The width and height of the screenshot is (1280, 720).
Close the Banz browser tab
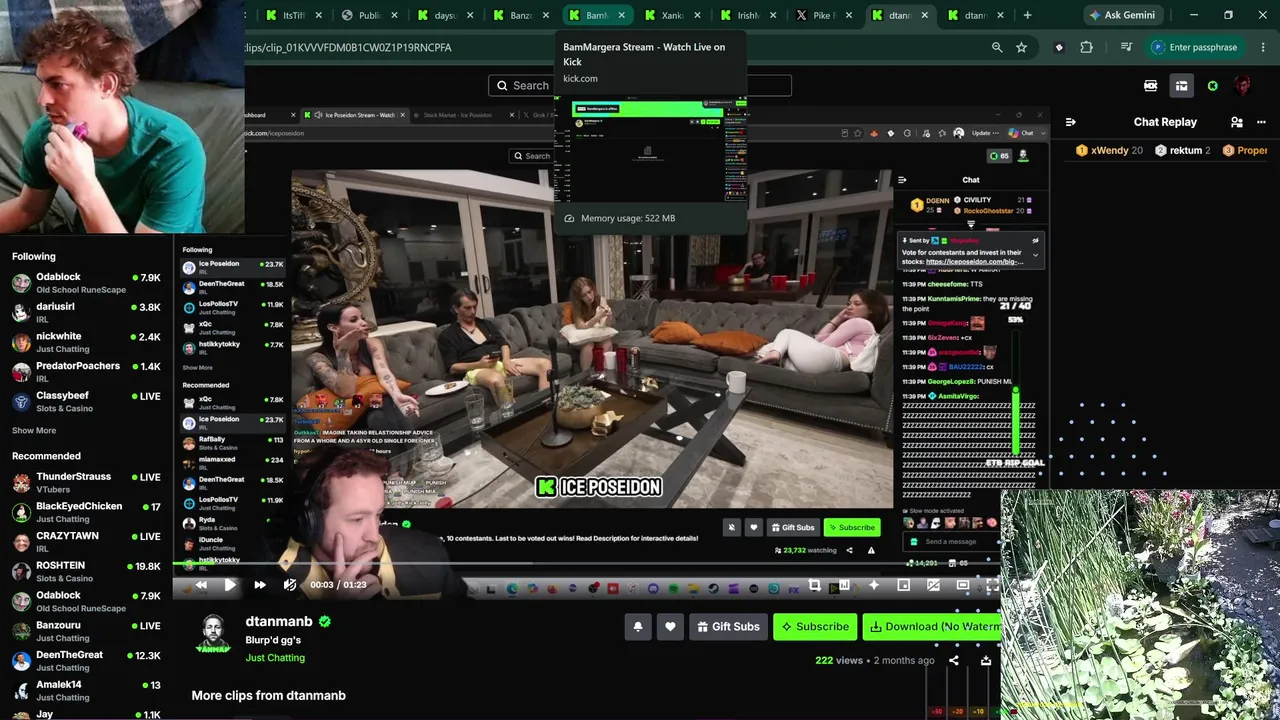tap(546, 15)
